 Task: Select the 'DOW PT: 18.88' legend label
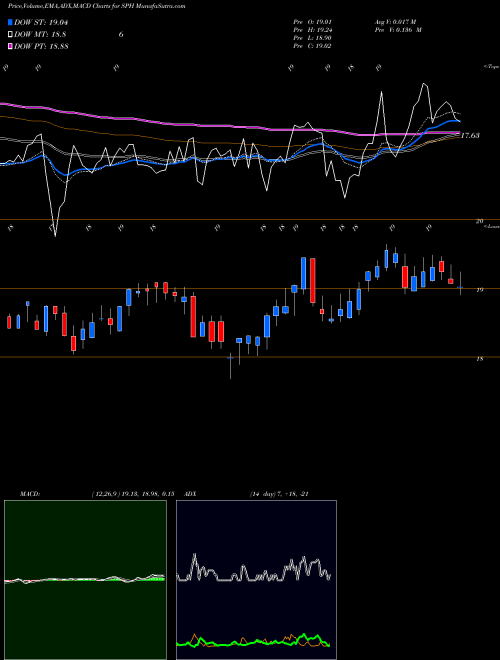click(41, 46)
